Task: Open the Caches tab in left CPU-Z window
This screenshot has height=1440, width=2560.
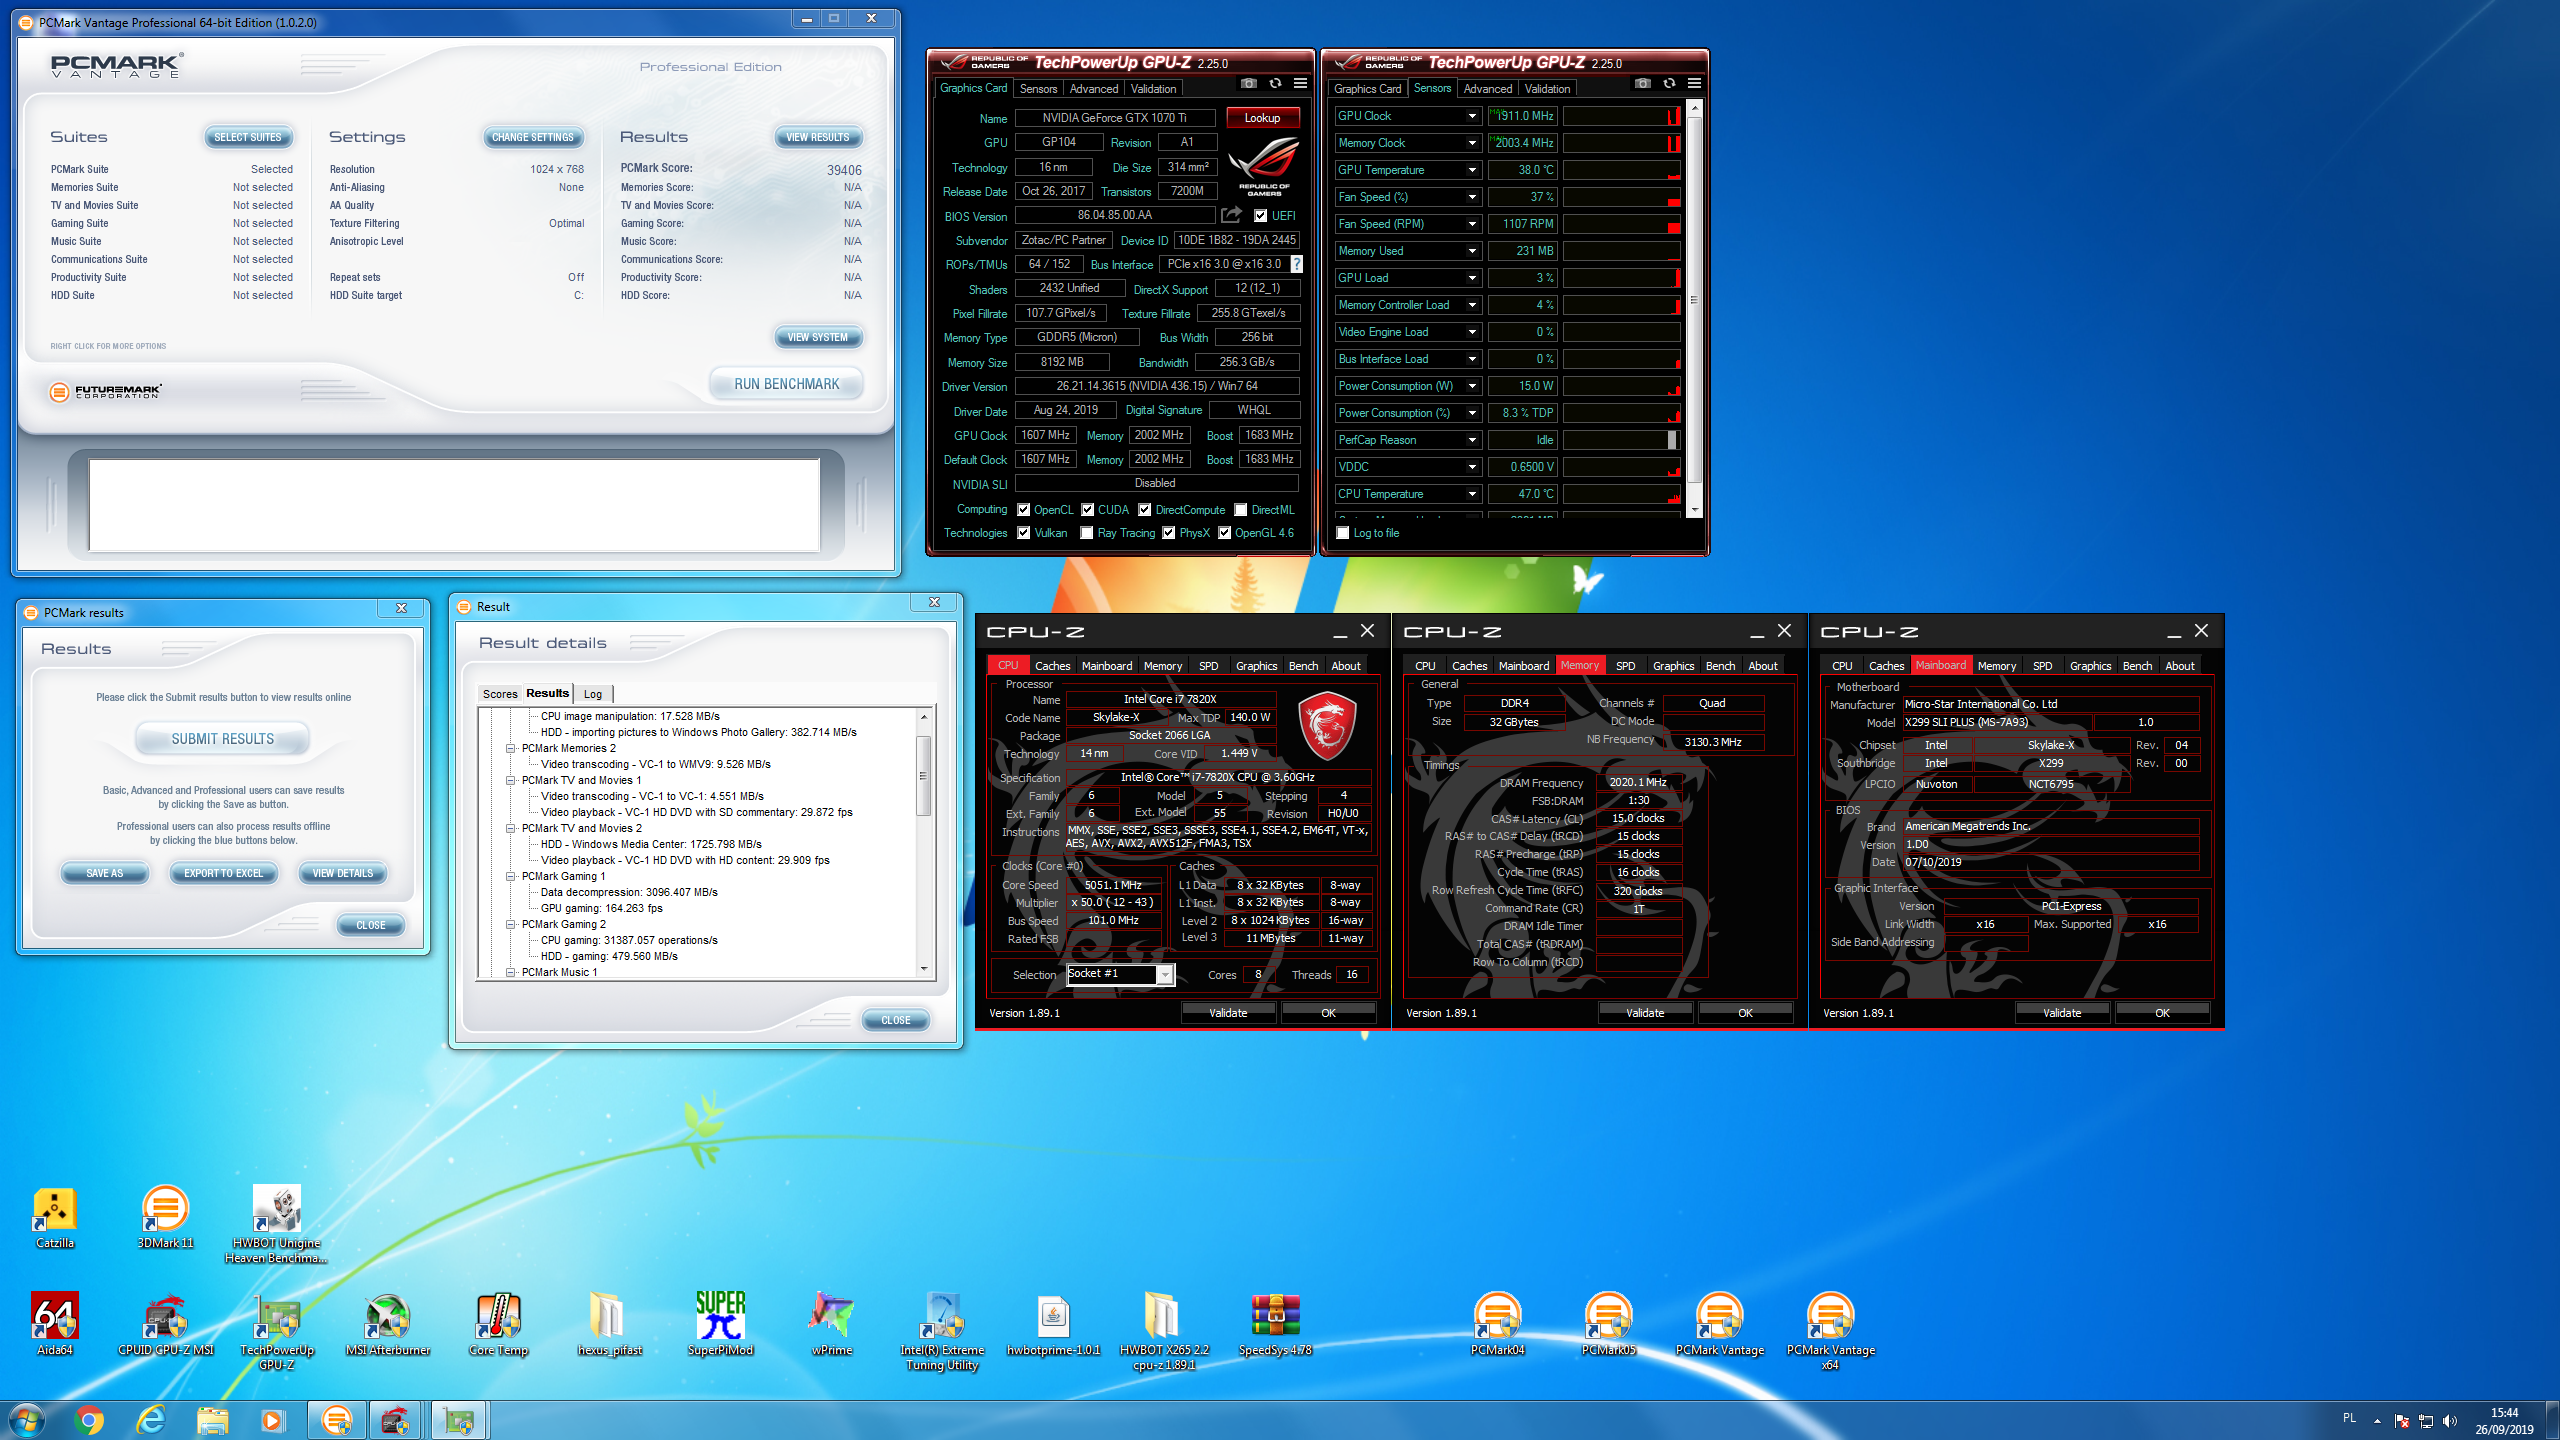Action: pos(1052,666)
